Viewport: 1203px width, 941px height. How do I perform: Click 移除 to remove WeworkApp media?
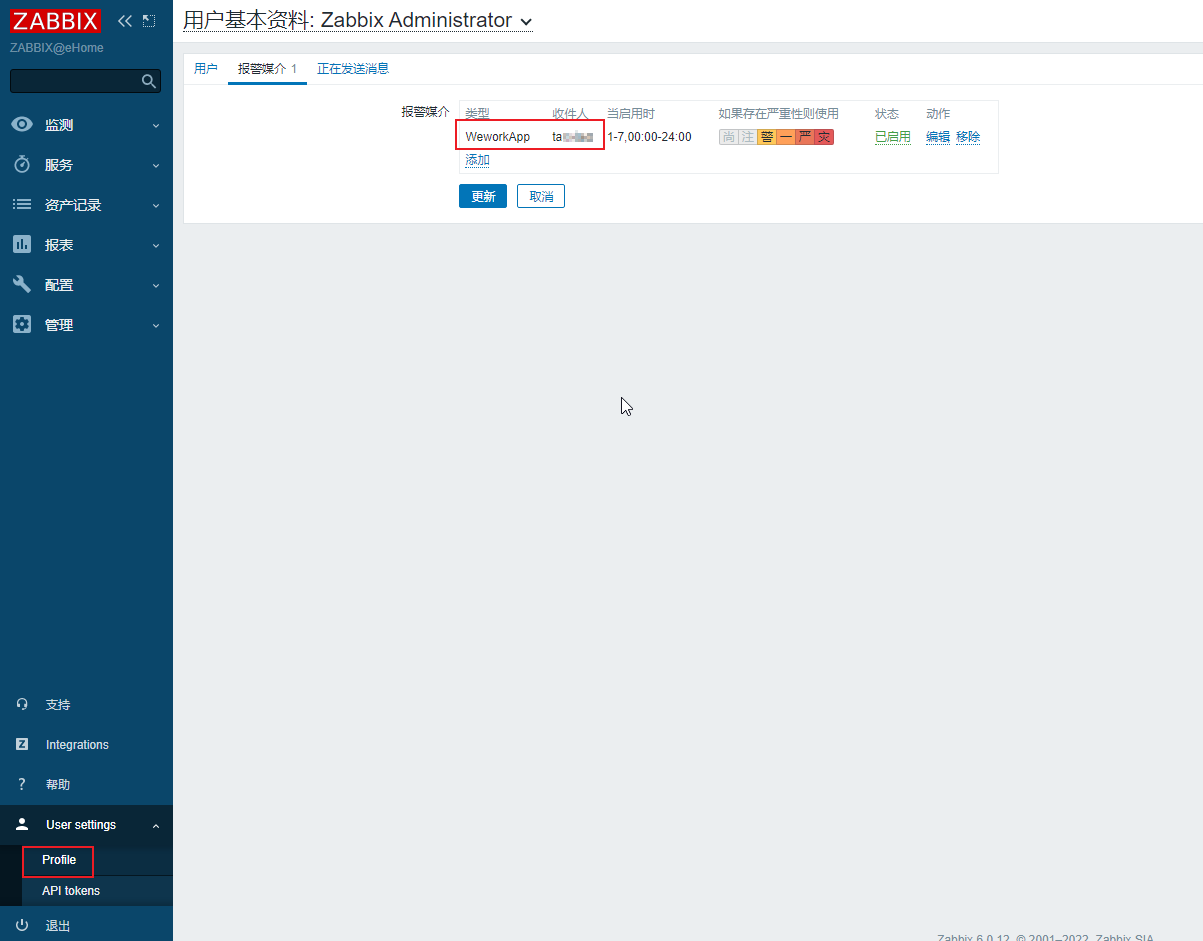pos(968,137)
